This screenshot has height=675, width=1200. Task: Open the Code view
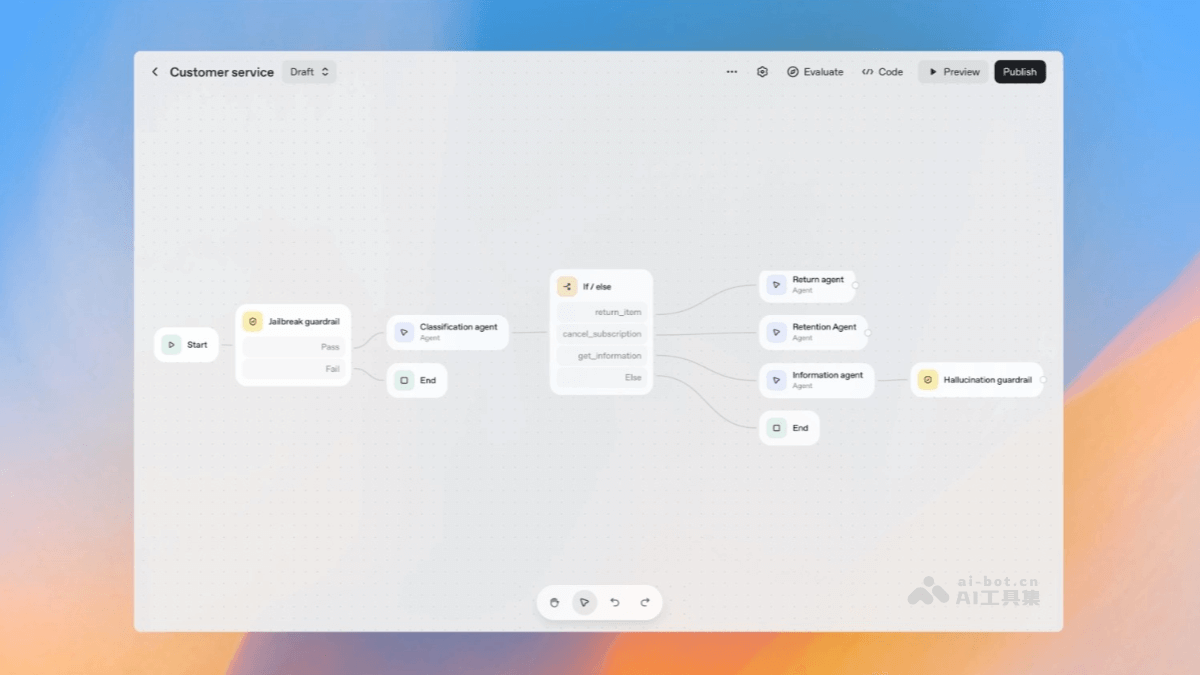pyautogui.click(x=882, y=71)
